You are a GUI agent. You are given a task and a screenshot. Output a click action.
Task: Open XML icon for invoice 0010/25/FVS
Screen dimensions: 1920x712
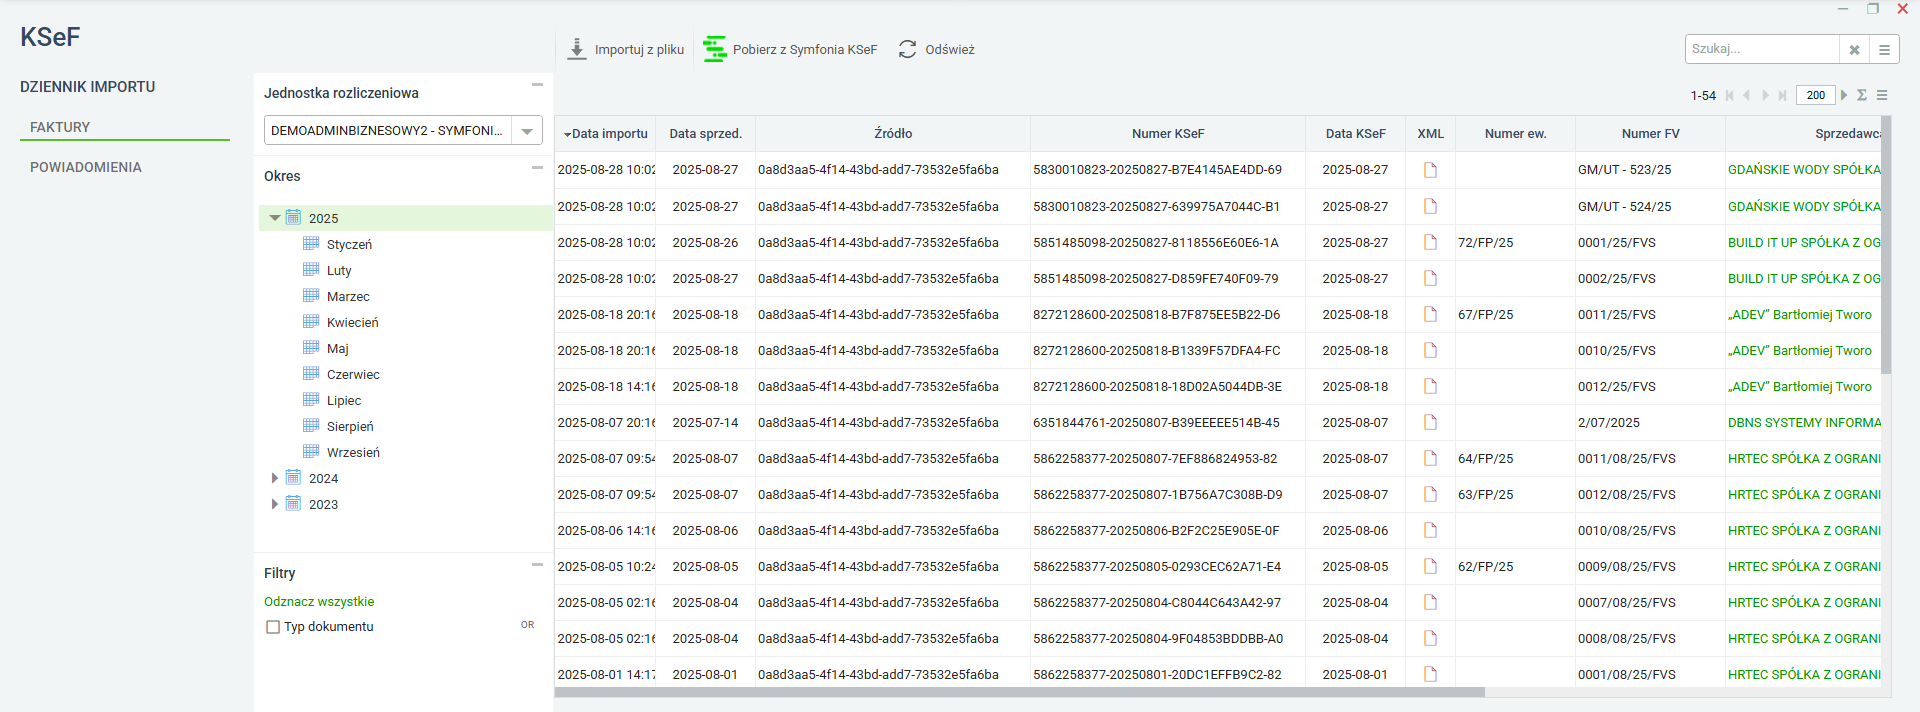pos(1430,350)
